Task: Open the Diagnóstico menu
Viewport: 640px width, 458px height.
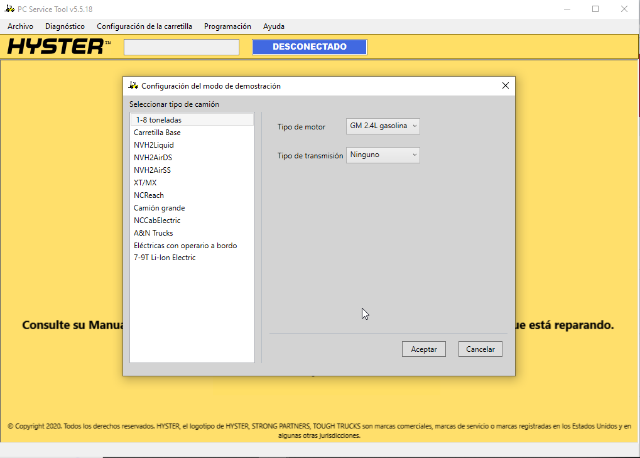Action: pos(65,25)
